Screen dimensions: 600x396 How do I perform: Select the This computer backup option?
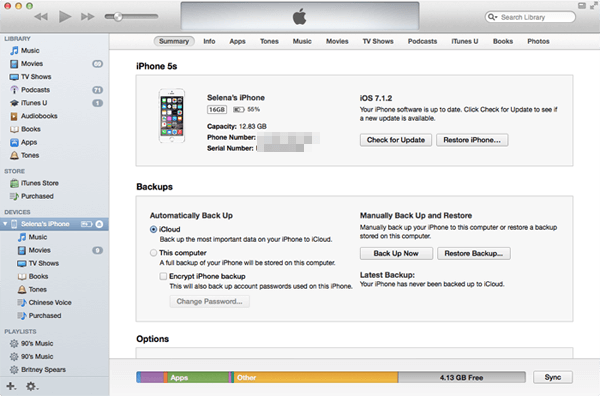153,253
